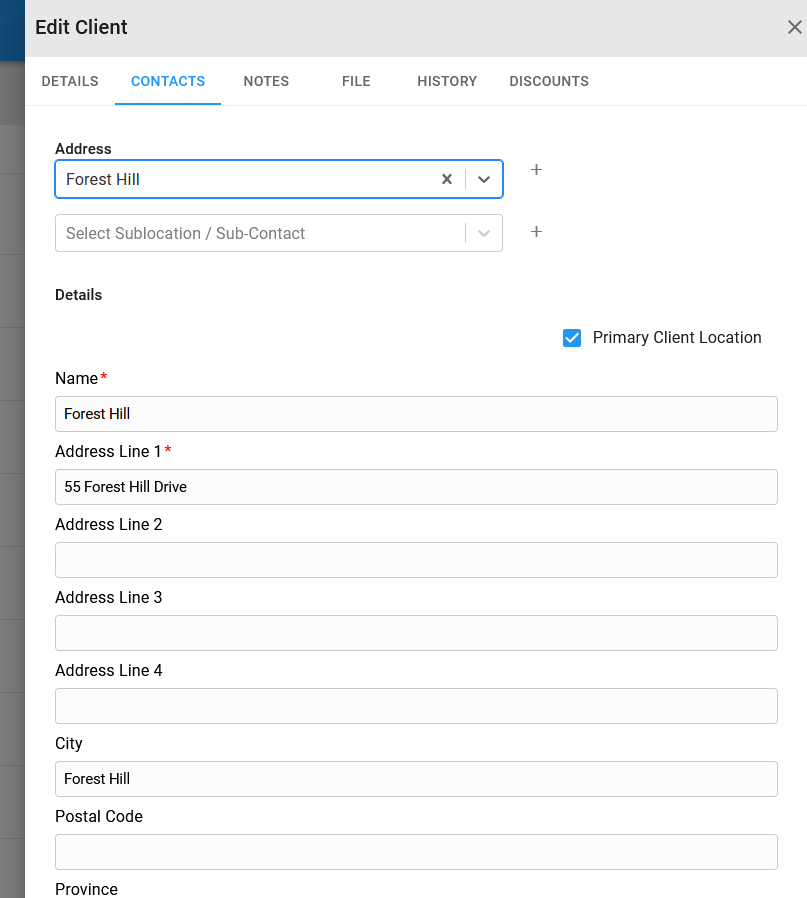This screenshot has width=807, height=898.
Task: Click the plus icon beside Address dropdown
Action: [x=536, y=170]
